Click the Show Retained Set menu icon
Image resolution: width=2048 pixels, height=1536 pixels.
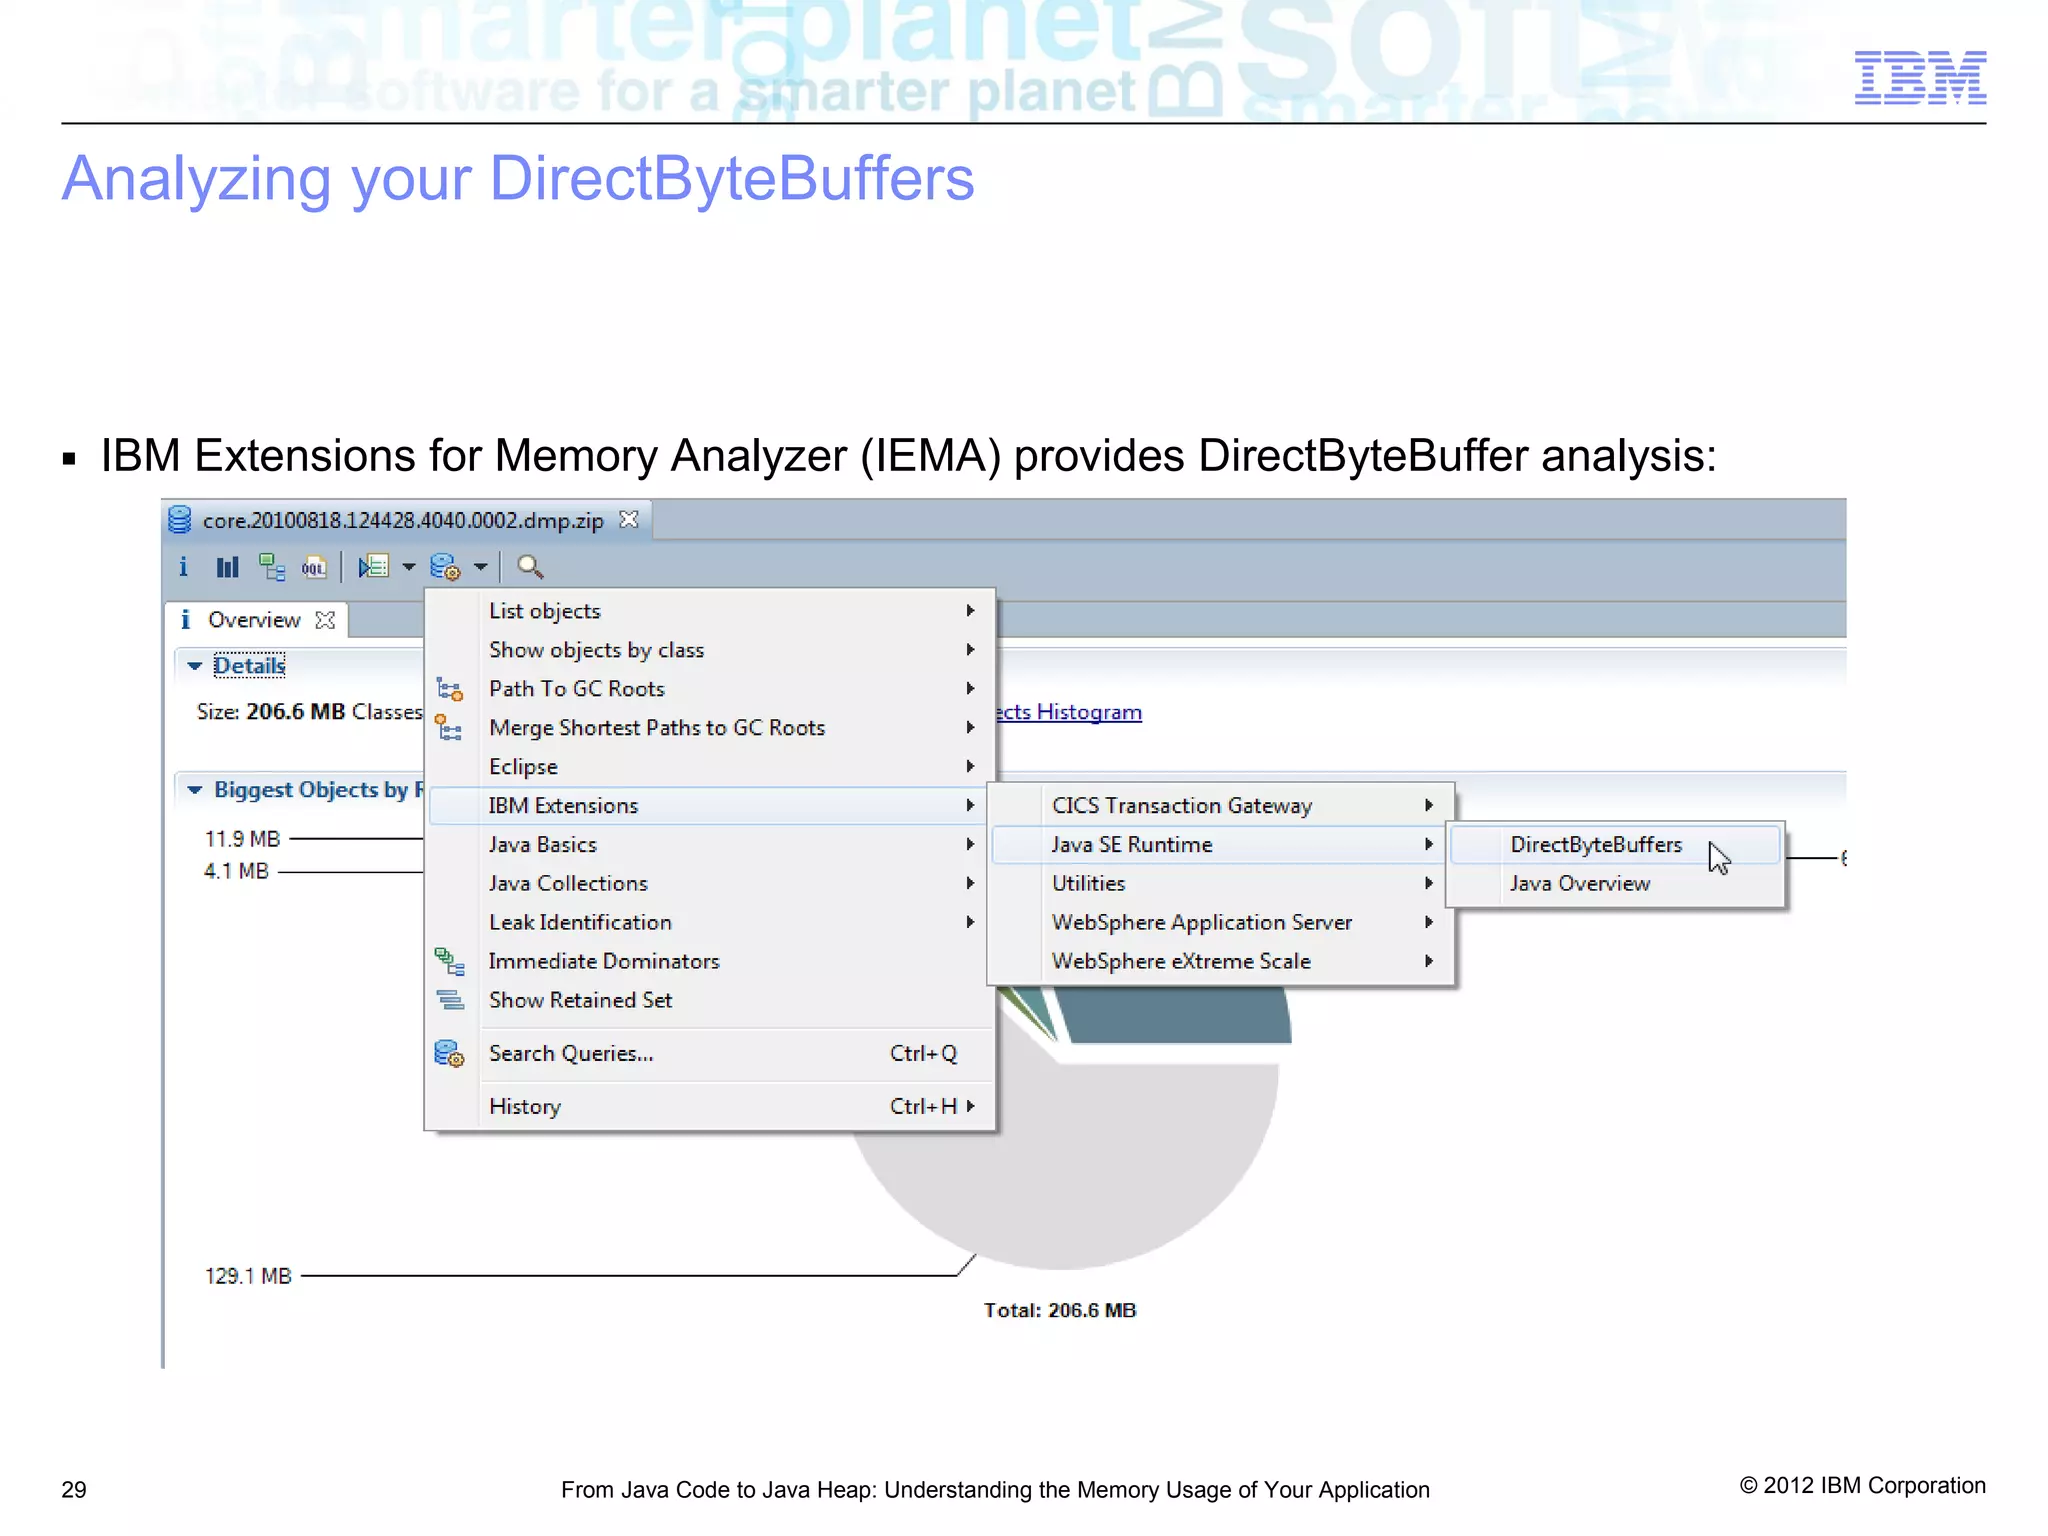pyautogui.click(x=450, y=1000)
